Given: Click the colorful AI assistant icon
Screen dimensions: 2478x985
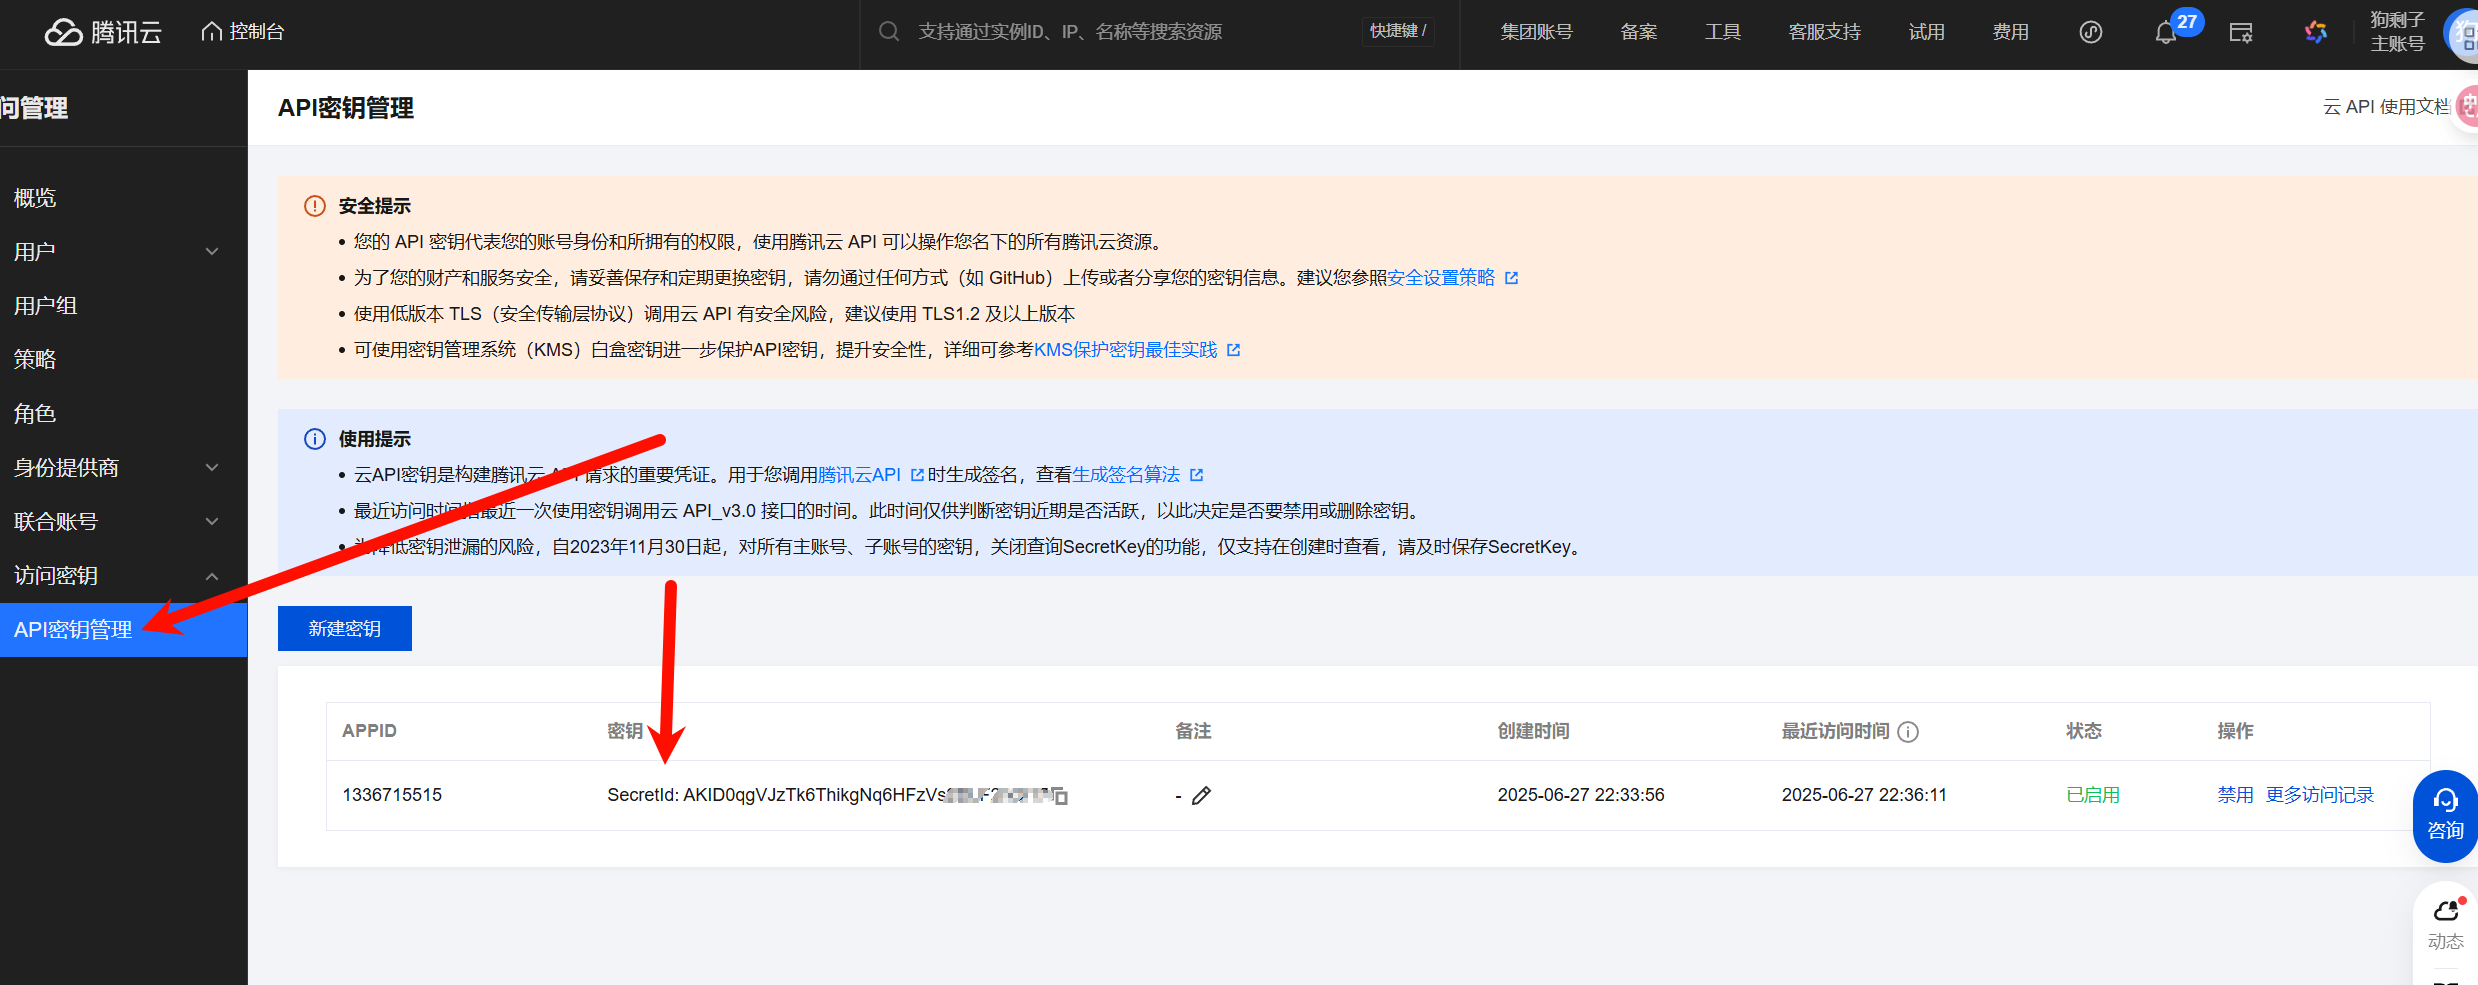Looking at the screenshot, I should pyautogui.click(x=2316, y=32).
